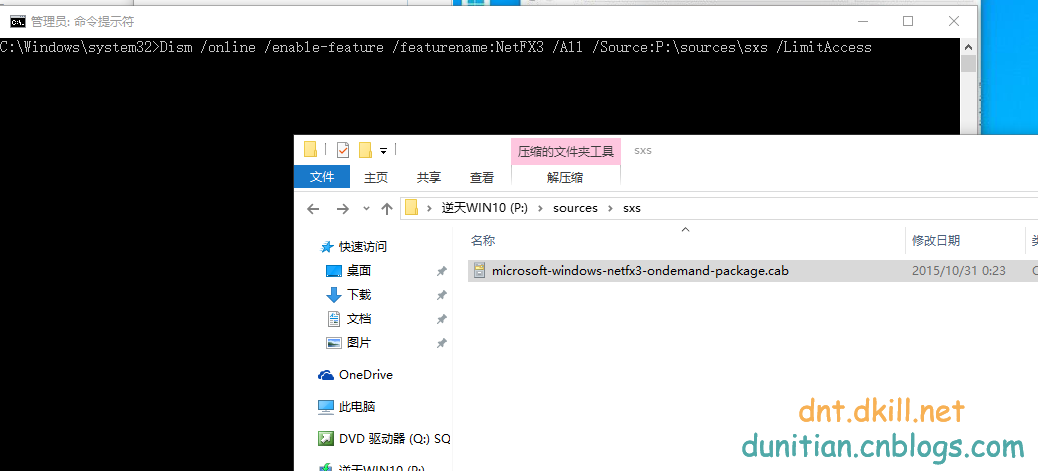Expand the chevron between sources and sxs
Screen dimensions: 1038x471
click(610, 208)
